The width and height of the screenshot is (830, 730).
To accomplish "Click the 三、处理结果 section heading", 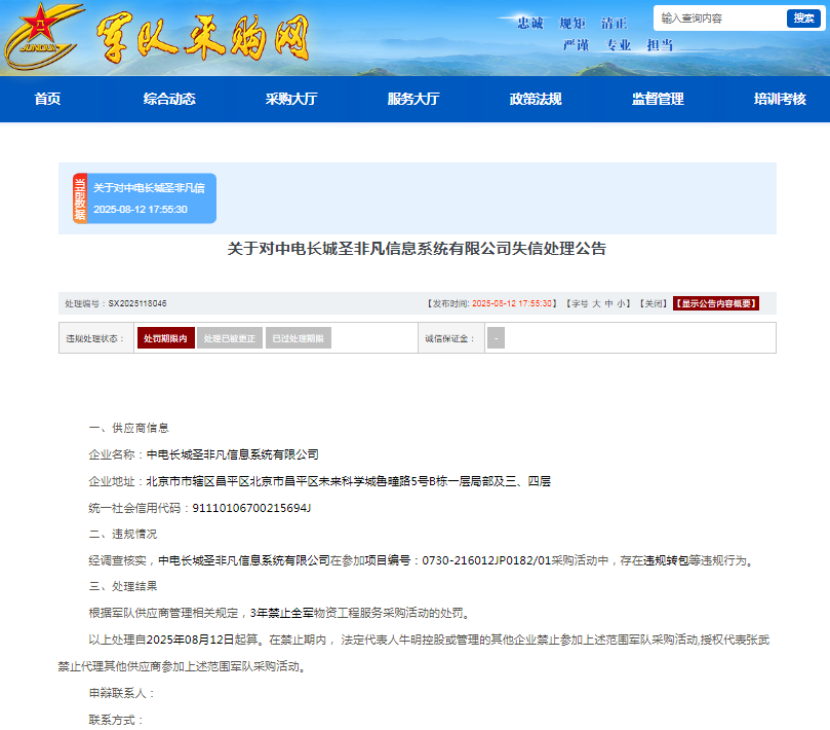I will (123, 587).
